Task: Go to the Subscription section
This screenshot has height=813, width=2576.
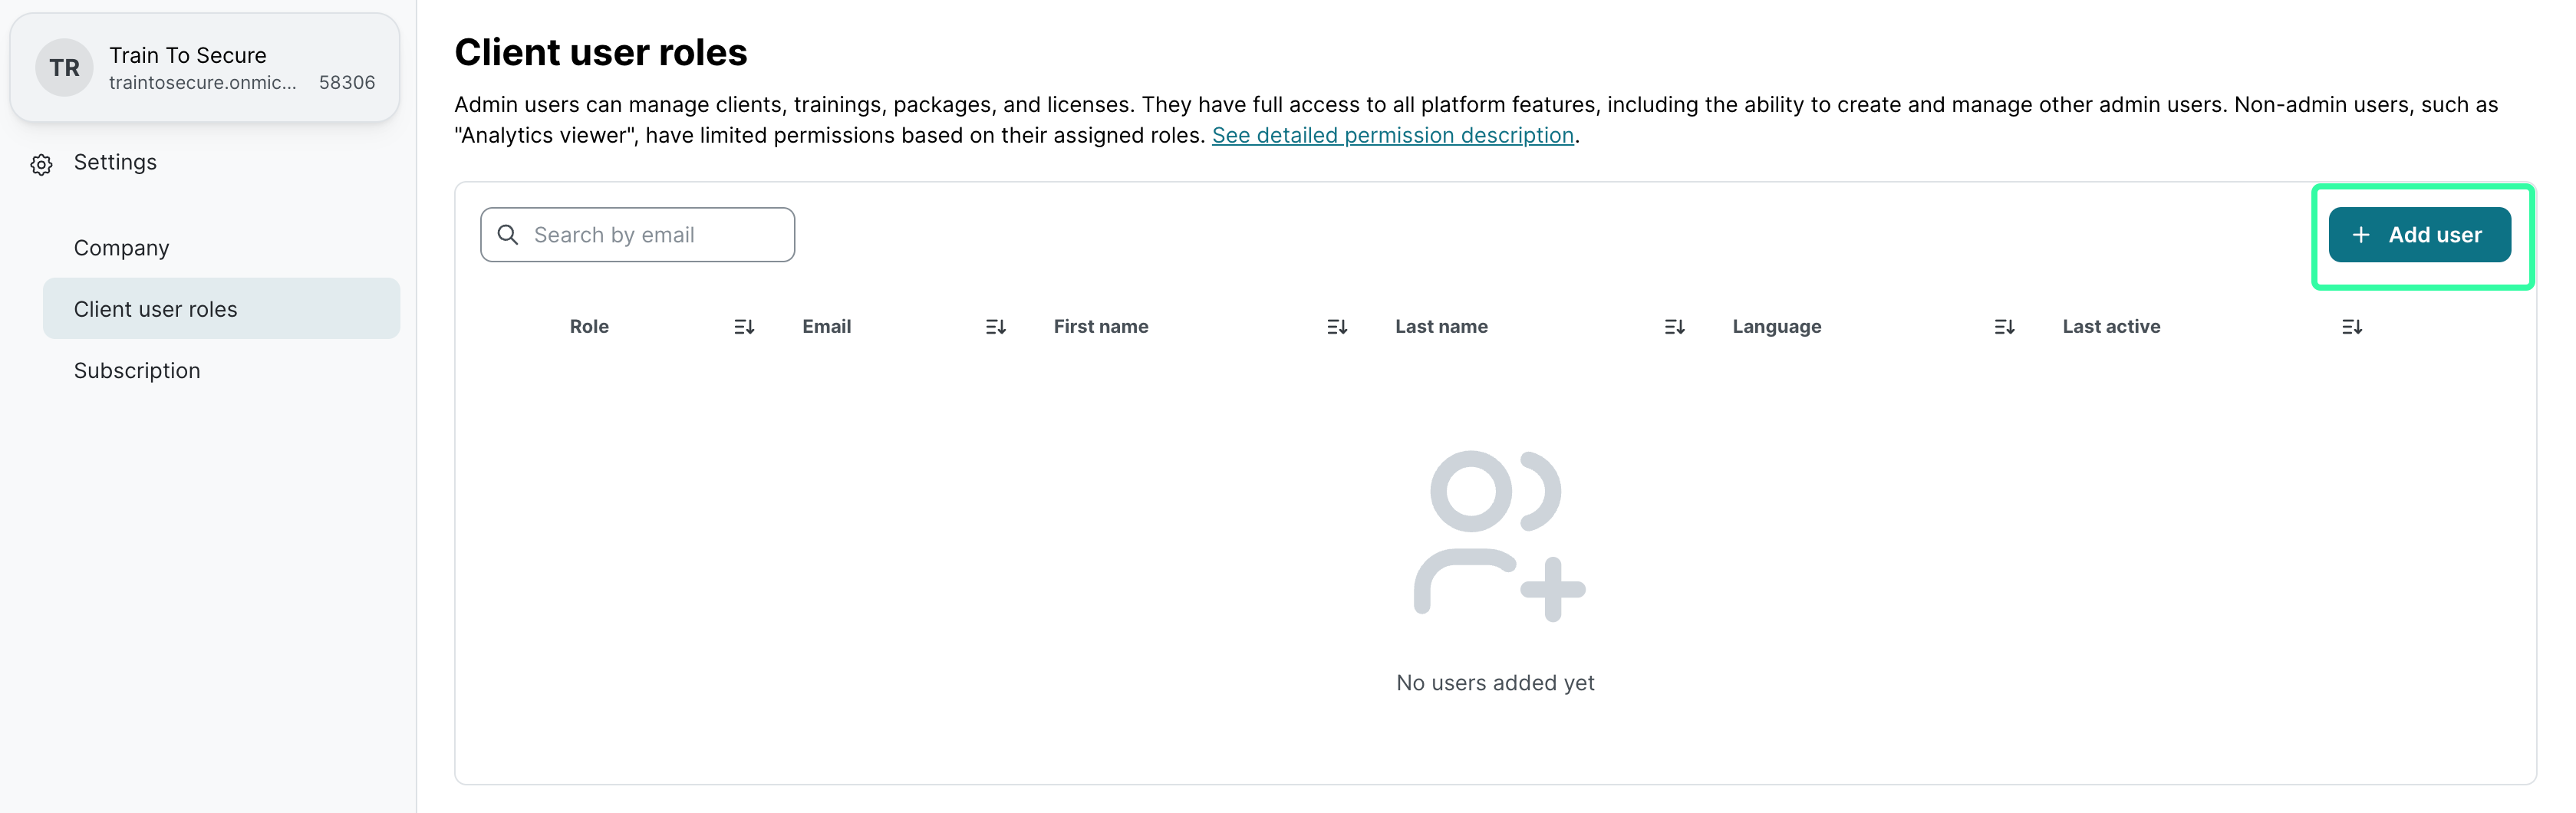Action: 137,371
